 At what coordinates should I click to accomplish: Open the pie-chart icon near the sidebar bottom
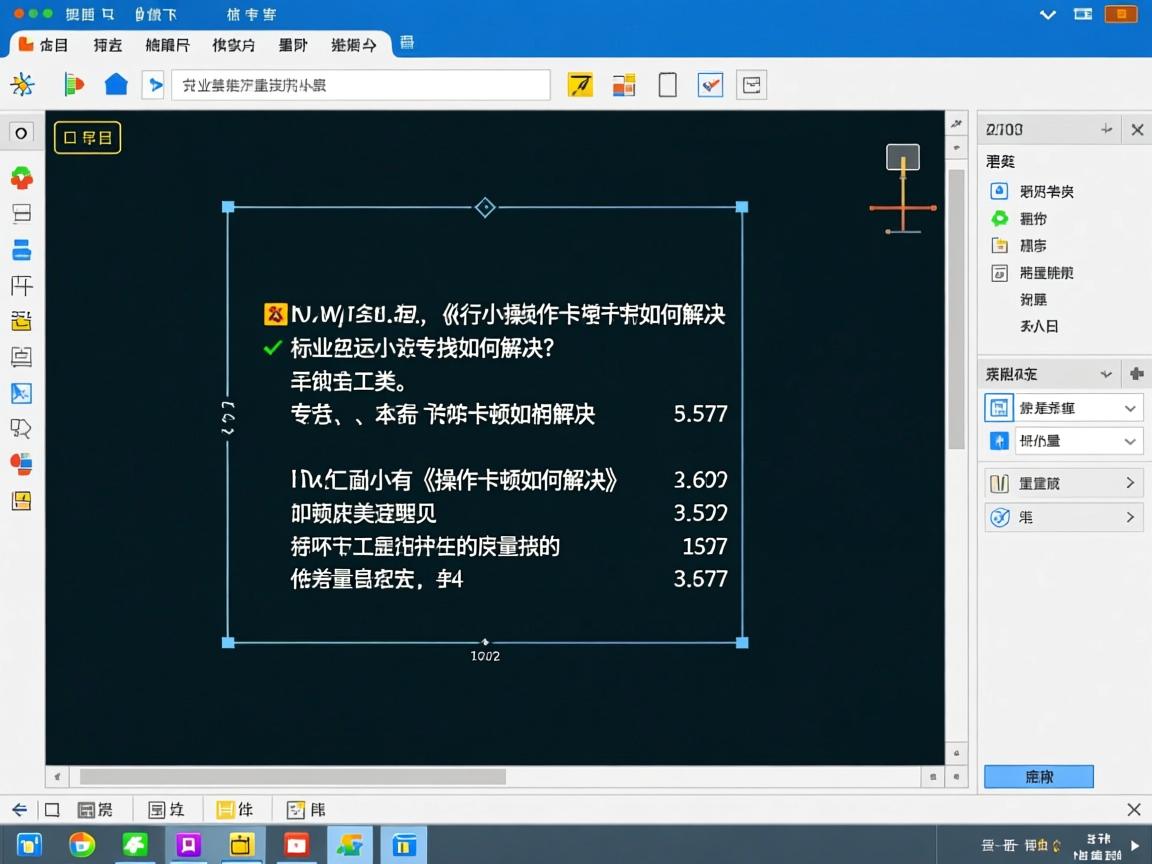22,463
